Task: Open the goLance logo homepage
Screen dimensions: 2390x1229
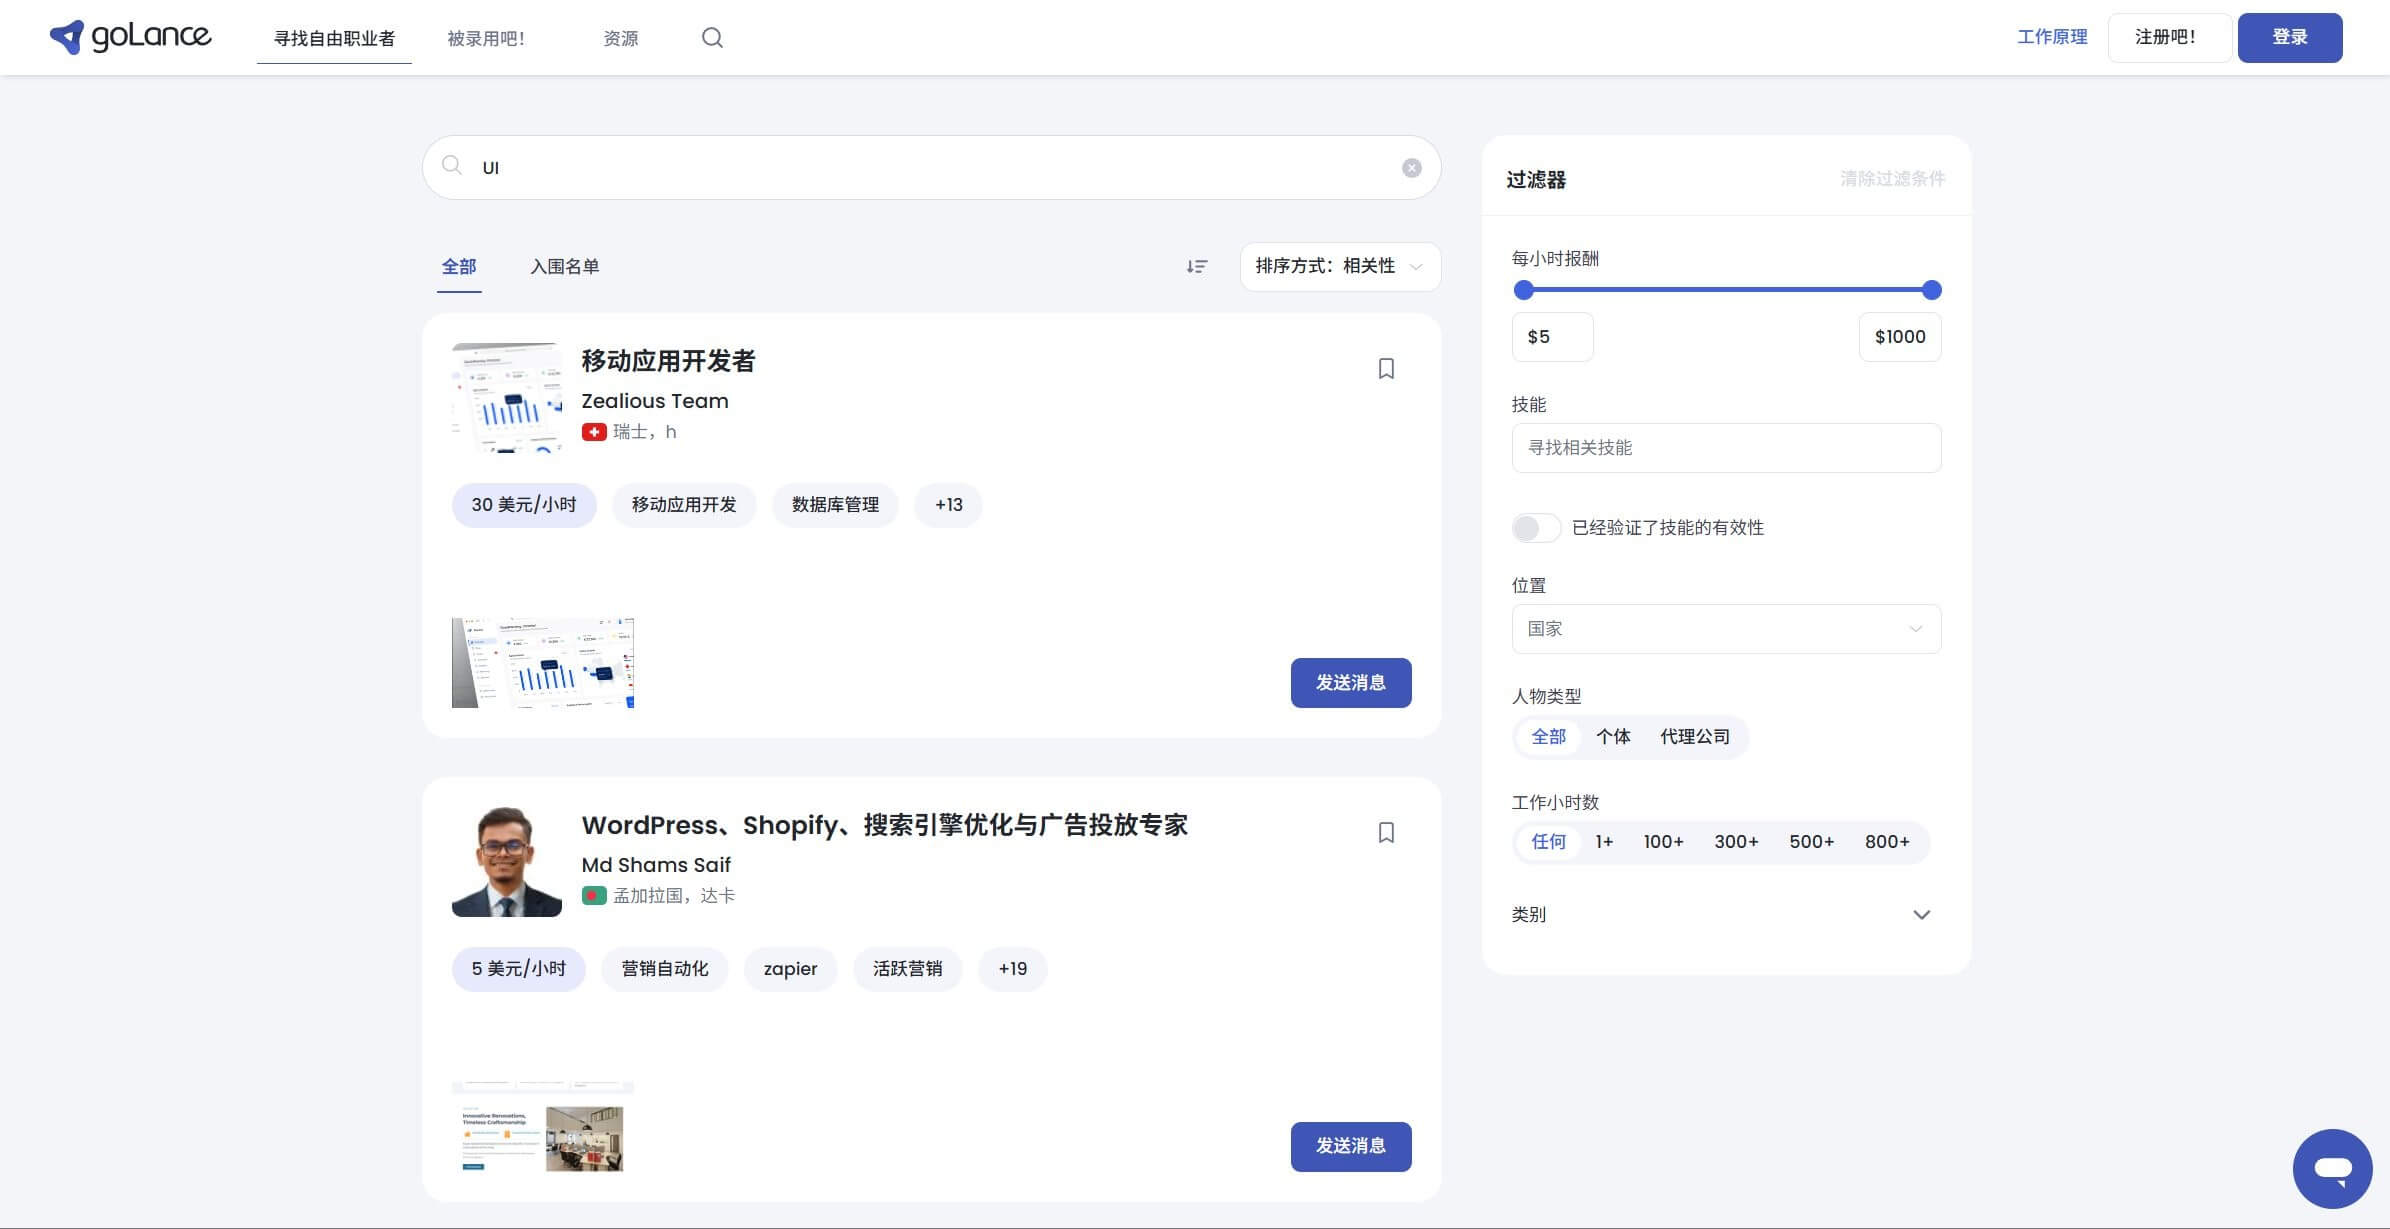Action: pos(130,37)
